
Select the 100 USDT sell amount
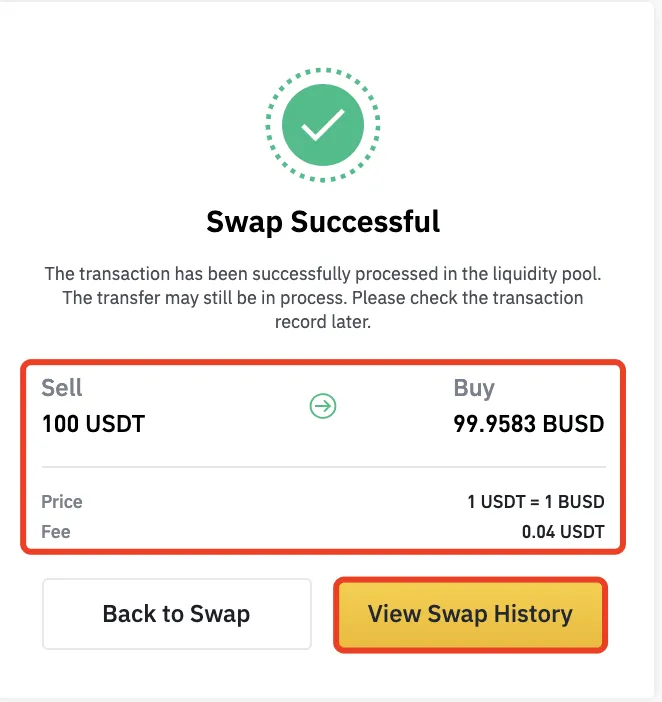[x=93, y=424]
